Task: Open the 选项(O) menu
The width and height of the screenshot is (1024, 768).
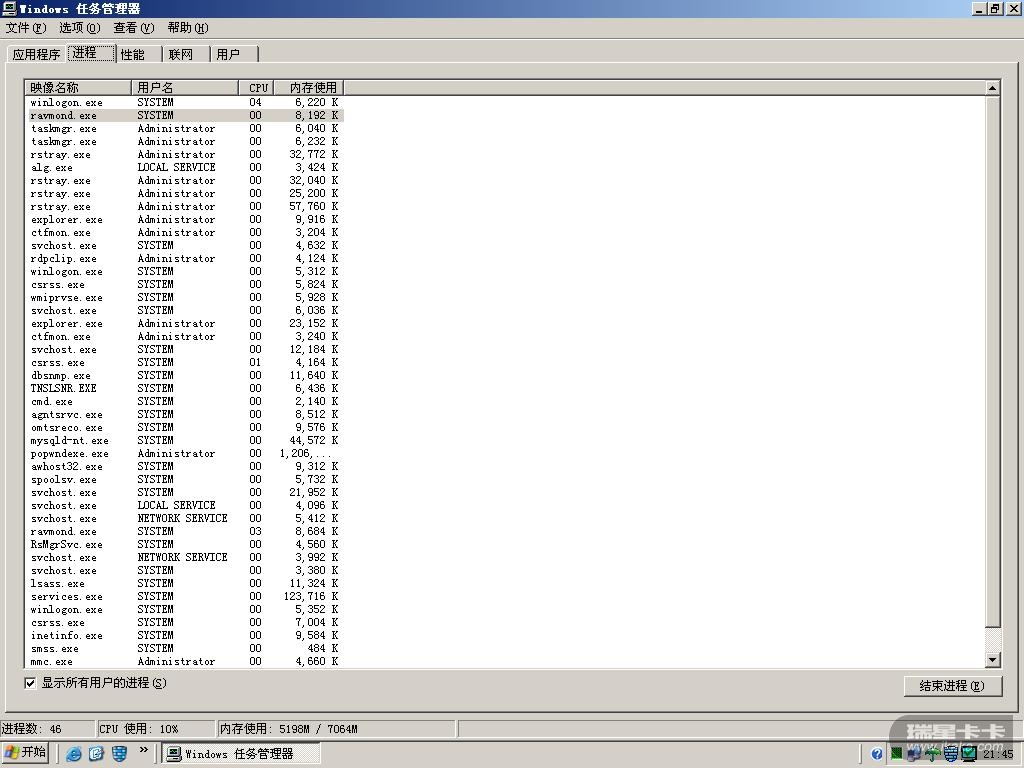Action: pyautogui.click(x=80, y=27)
